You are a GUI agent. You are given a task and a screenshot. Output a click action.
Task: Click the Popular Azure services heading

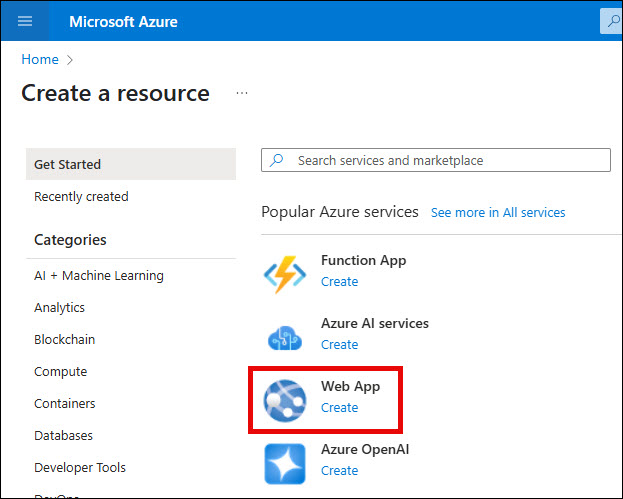tap(340, 212)
